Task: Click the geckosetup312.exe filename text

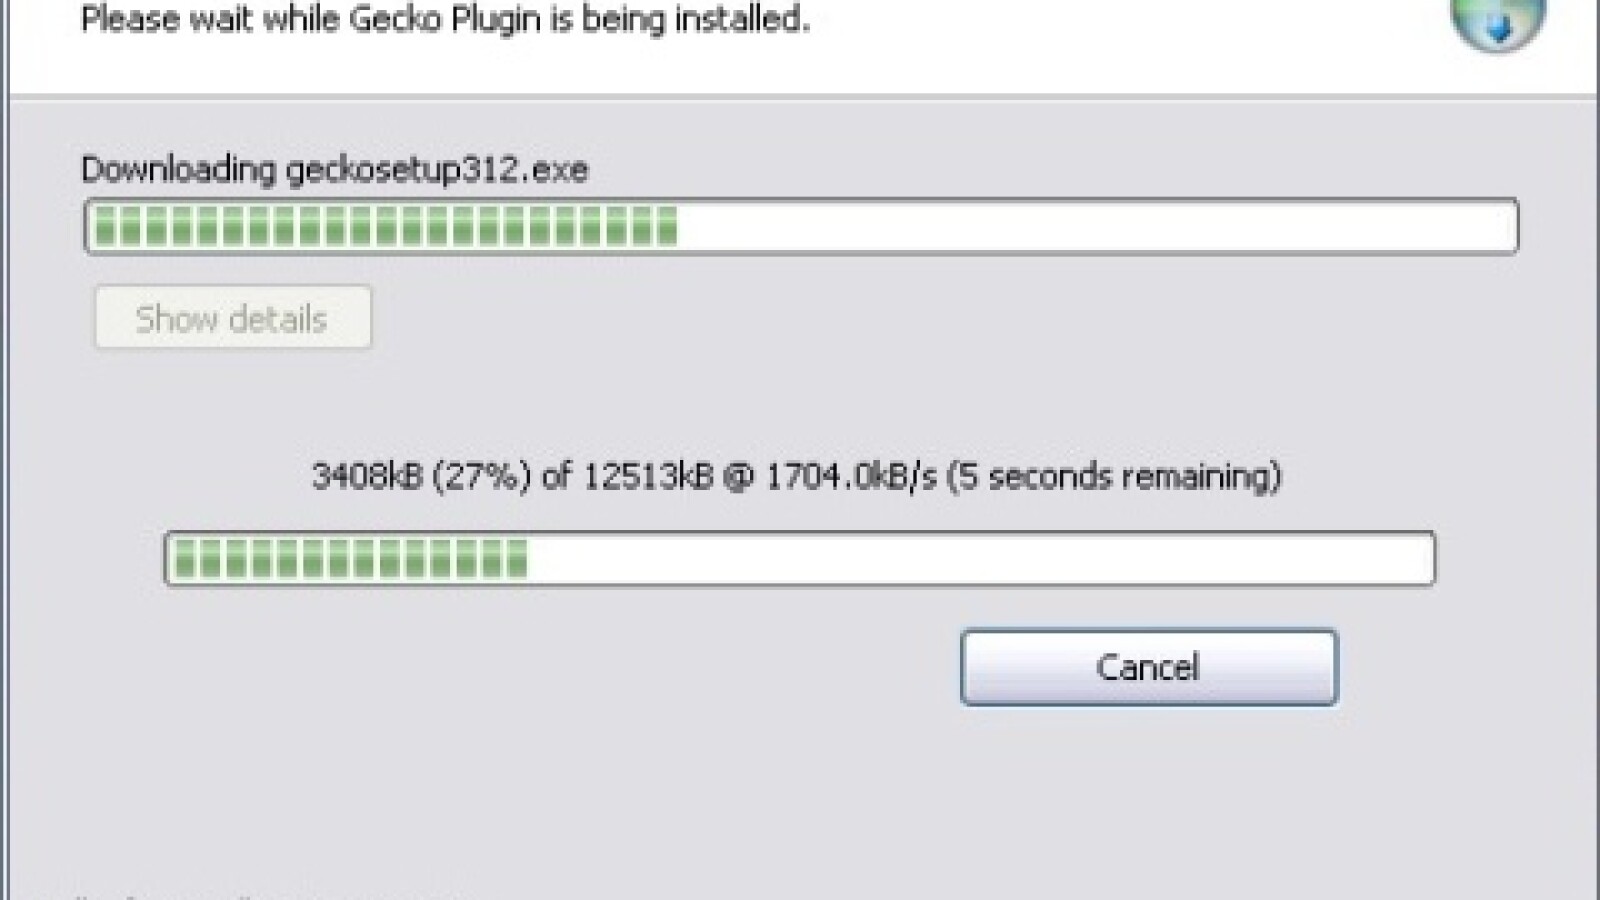Action: [437, 169]
